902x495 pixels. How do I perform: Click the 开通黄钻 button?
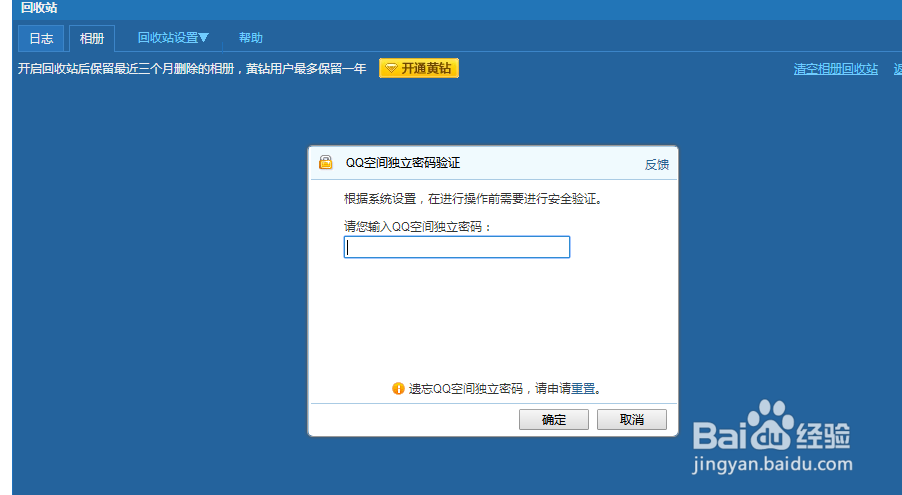[419, 68]
